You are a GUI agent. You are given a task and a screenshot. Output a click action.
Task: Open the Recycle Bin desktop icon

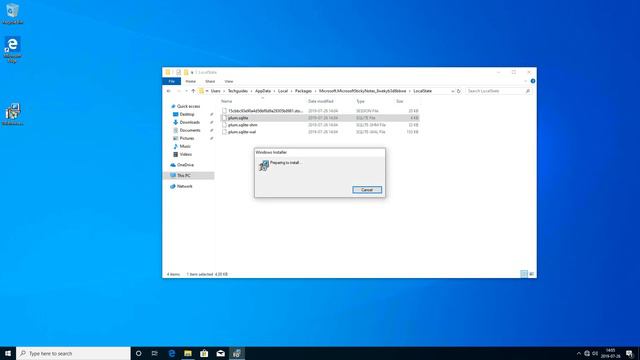coord(12,14)
